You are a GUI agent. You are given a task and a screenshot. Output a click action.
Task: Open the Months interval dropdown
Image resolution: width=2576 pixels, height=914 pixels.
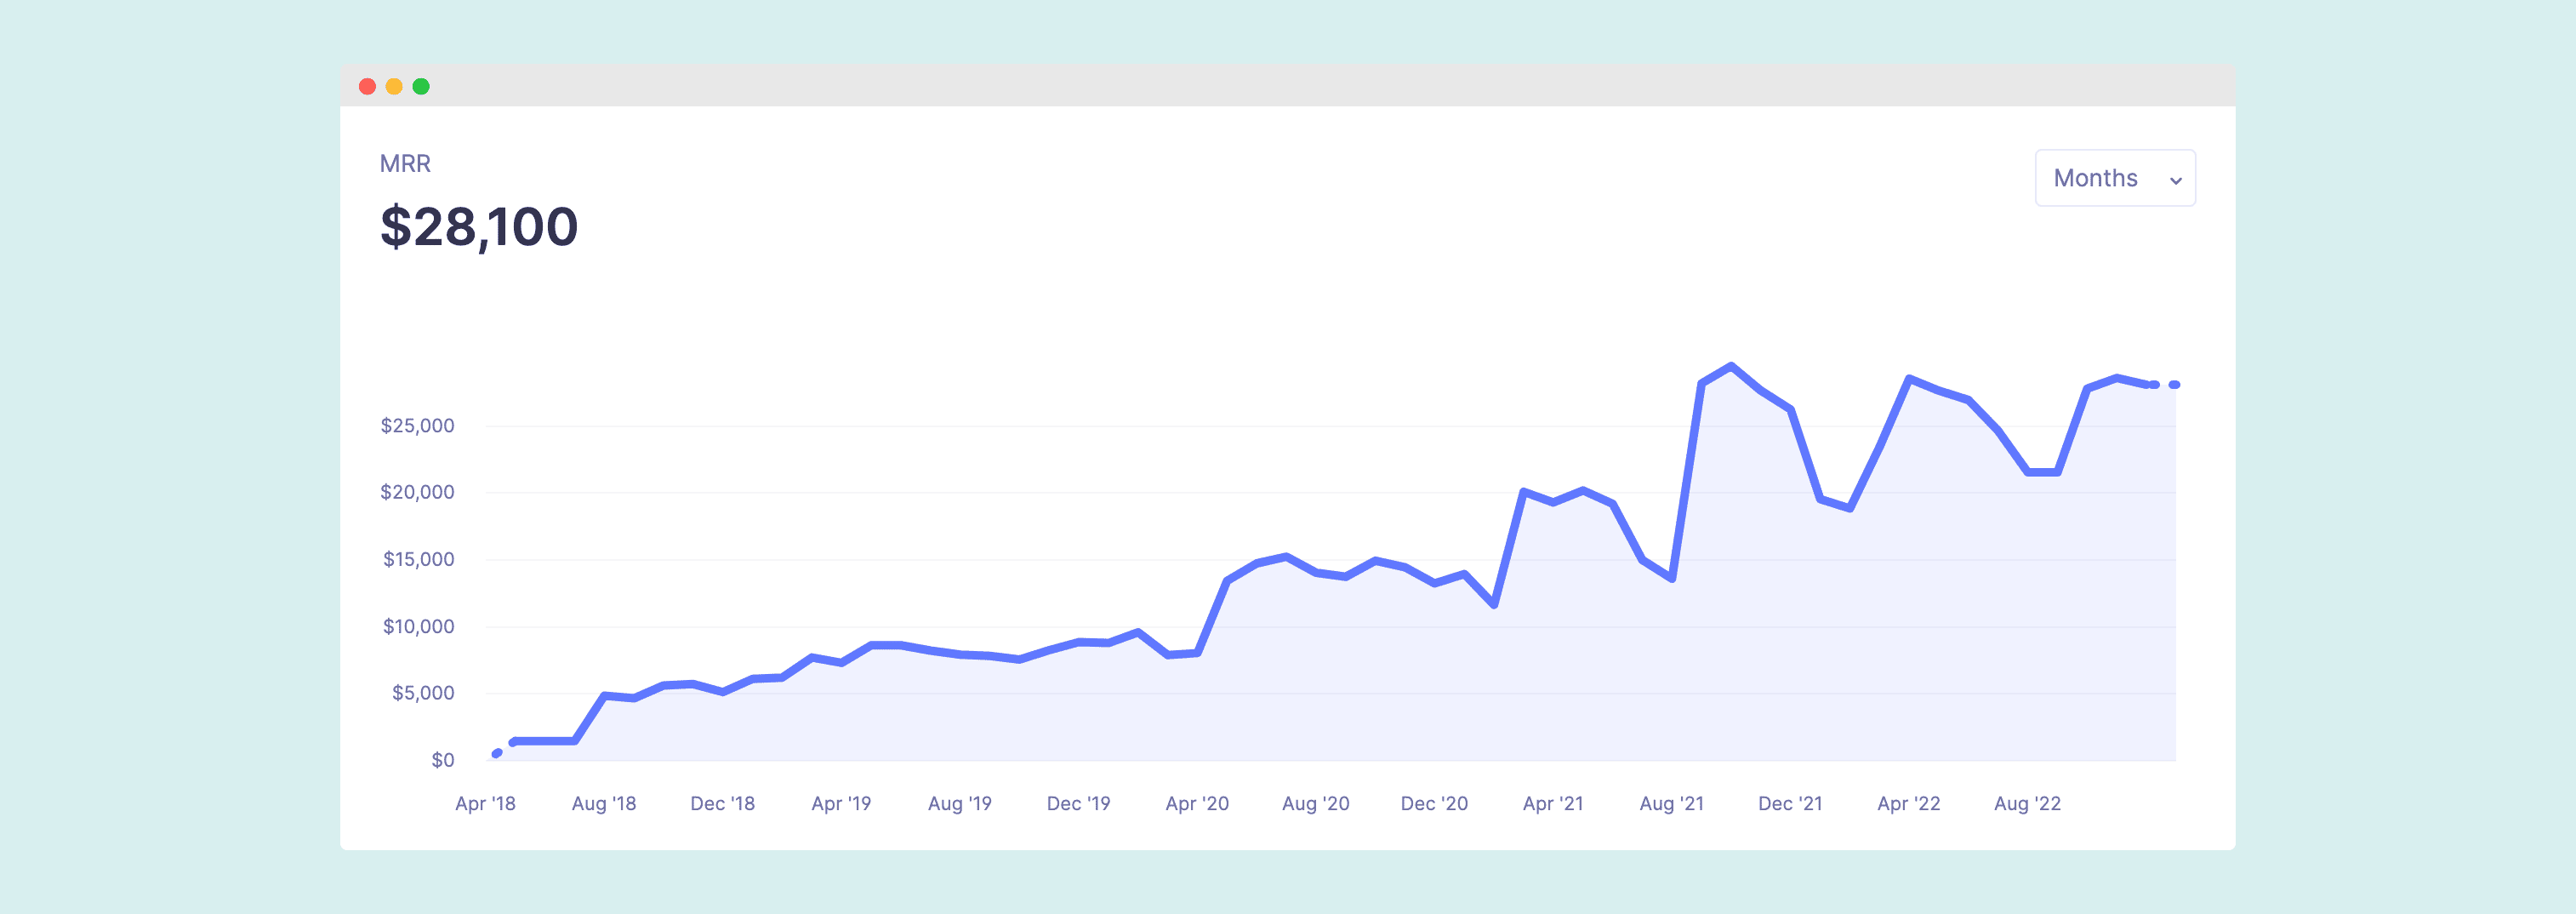[x=2113, y=178]
